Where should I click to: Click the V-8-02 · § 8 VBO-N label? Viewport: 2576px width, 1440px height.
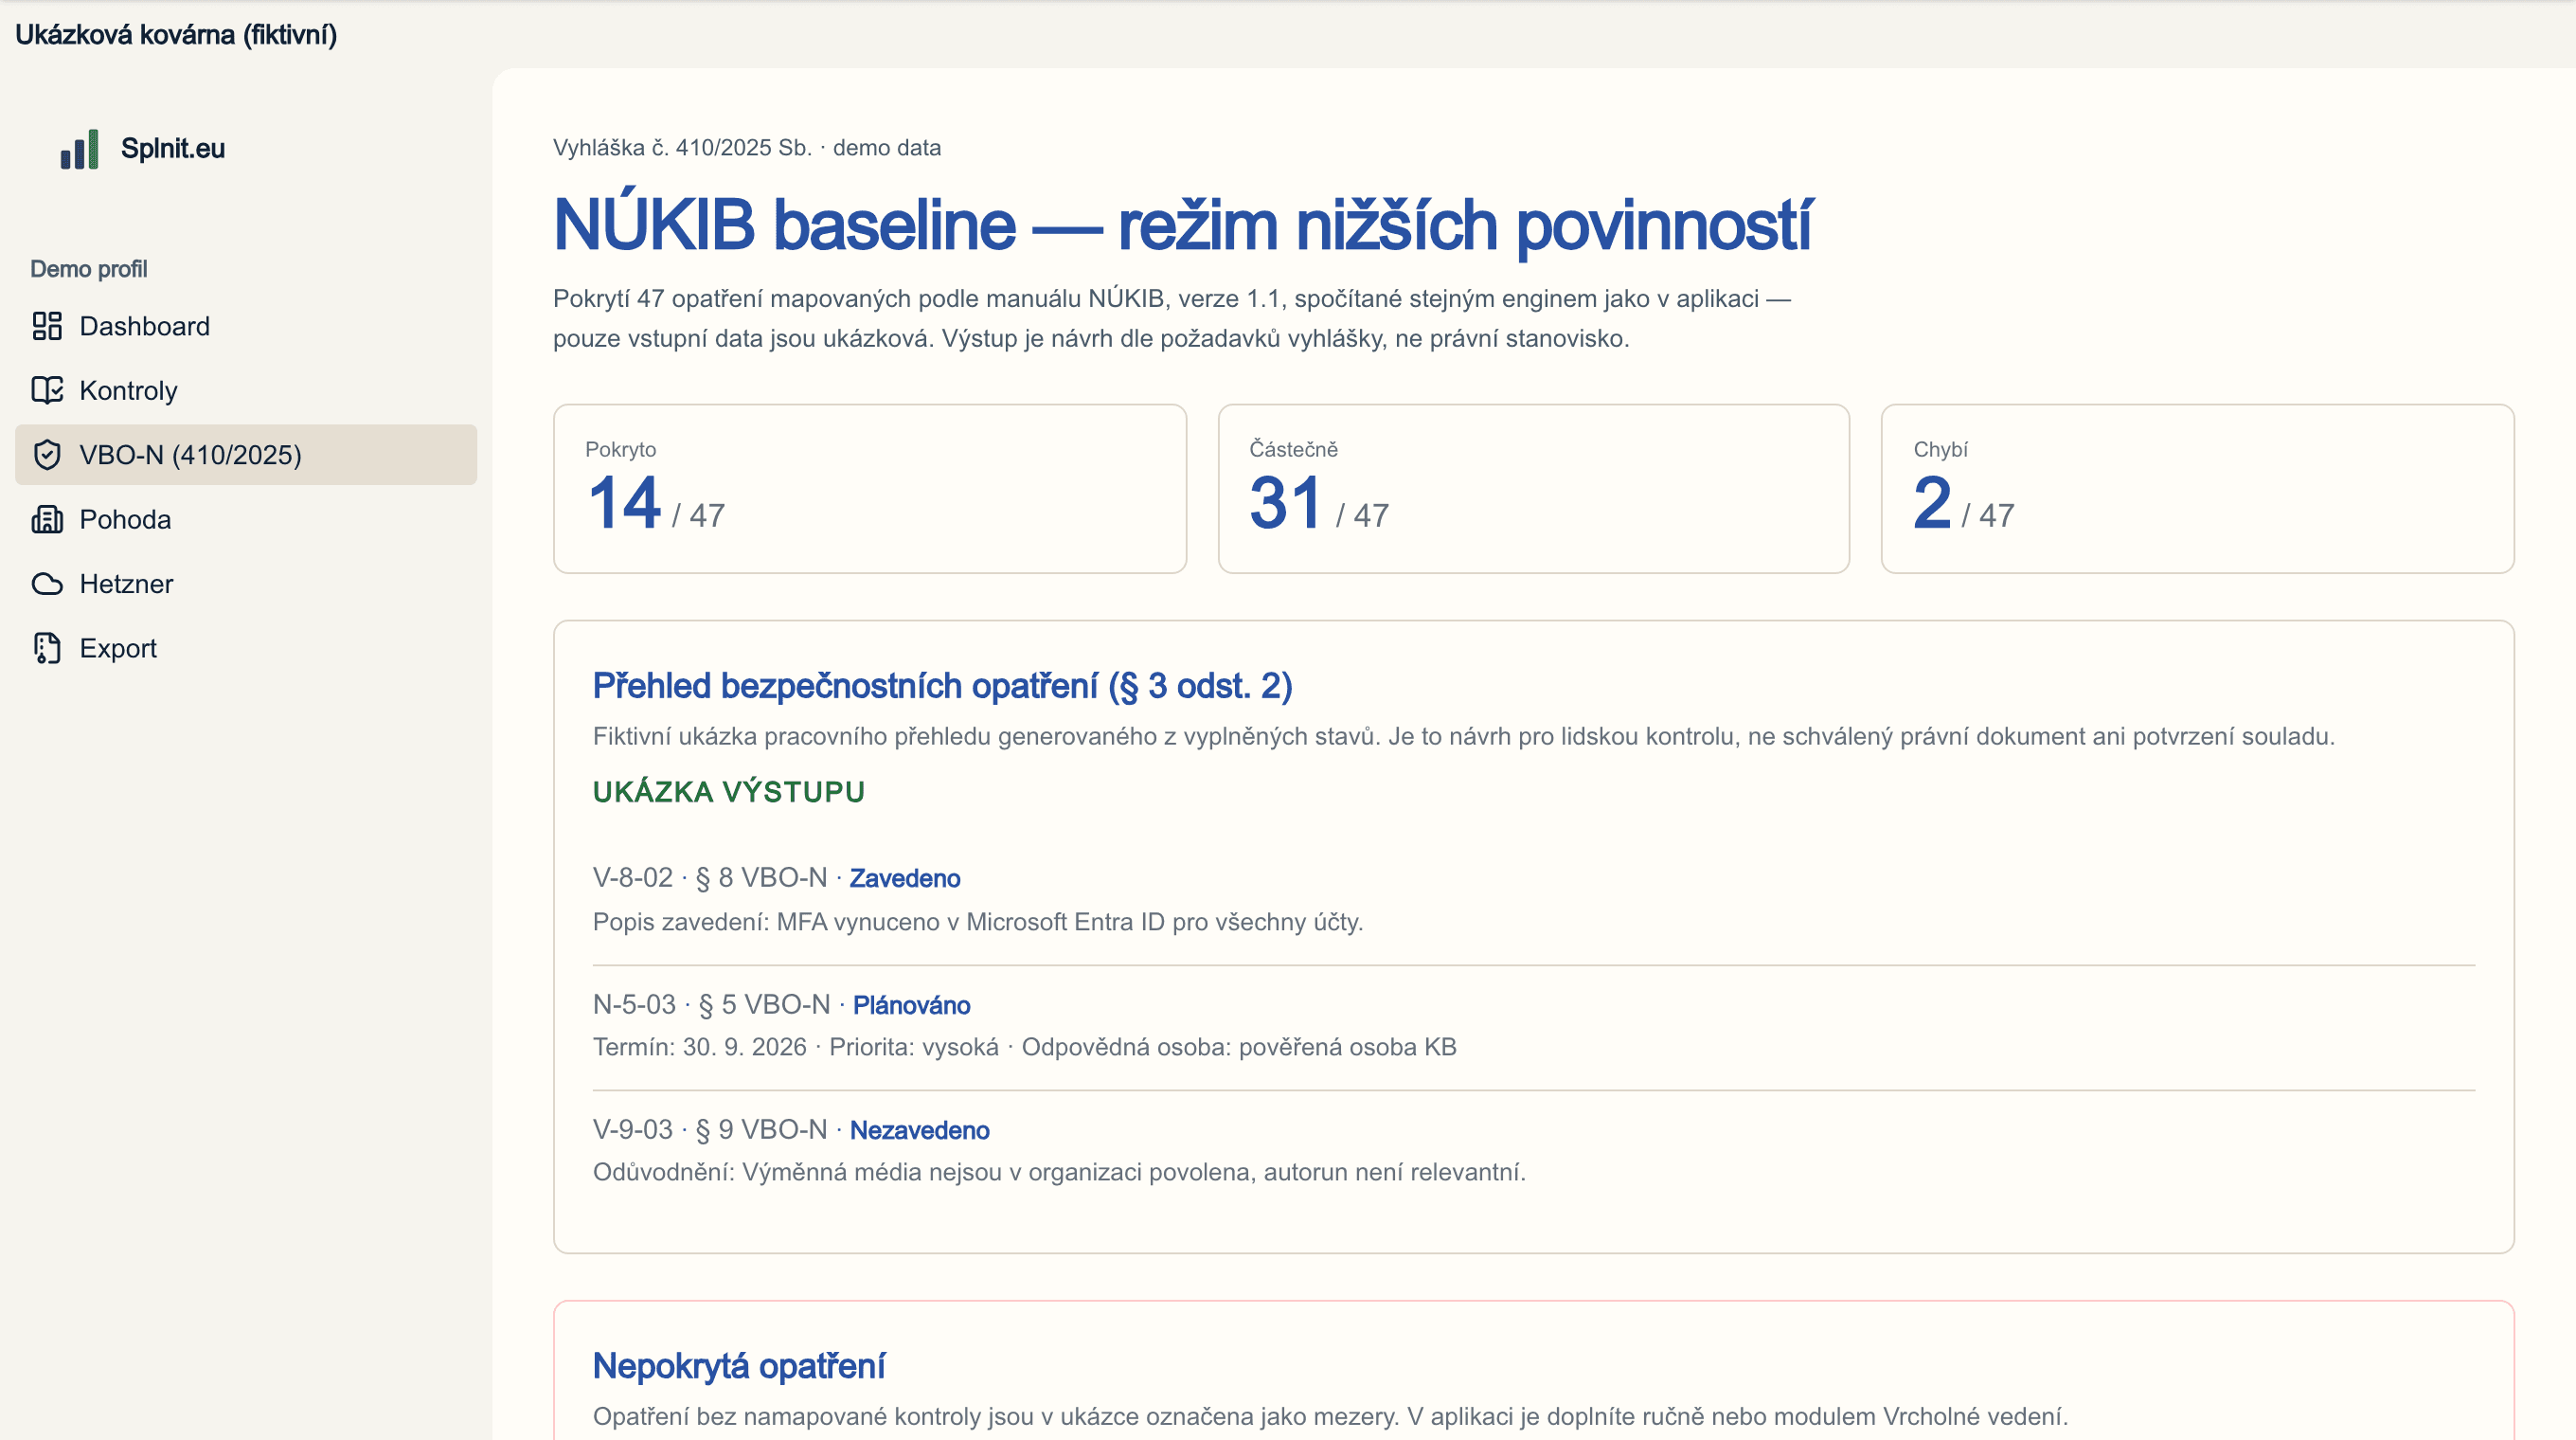[710, 878]
